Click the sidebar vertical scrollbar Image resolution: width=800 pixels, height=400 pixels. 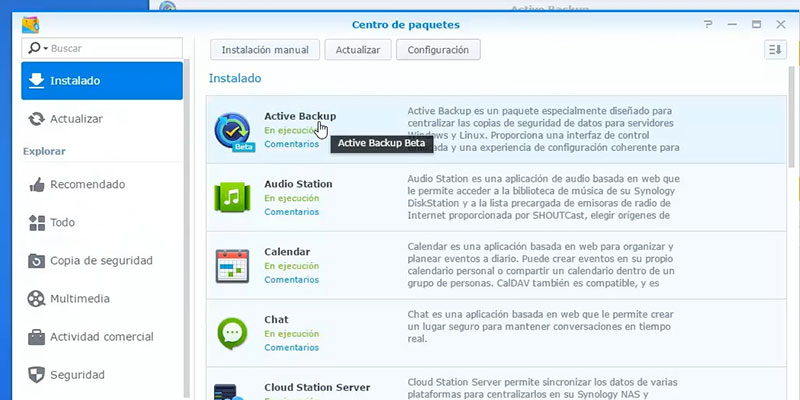(187, 230)
